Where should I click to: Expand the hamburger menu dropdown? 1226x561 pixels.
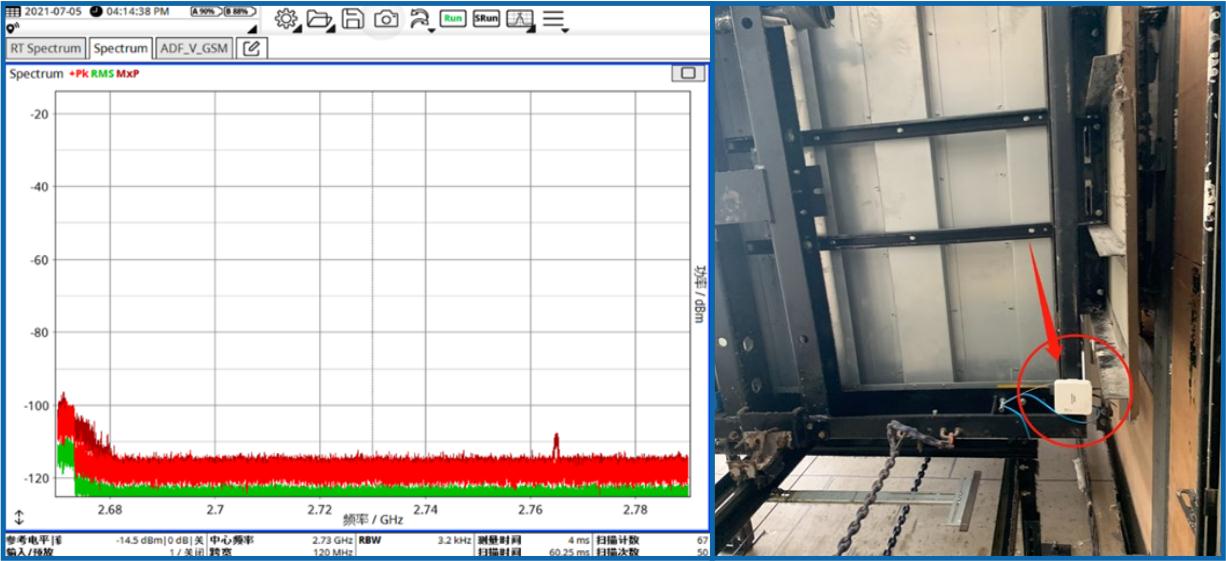pos(555,19)
